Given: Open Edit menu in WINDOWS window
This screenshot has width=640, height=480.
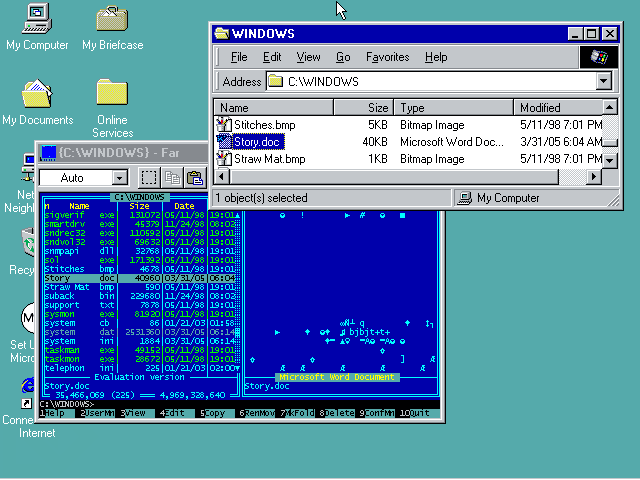Looking at the screenshot, I should coord(272,57).
